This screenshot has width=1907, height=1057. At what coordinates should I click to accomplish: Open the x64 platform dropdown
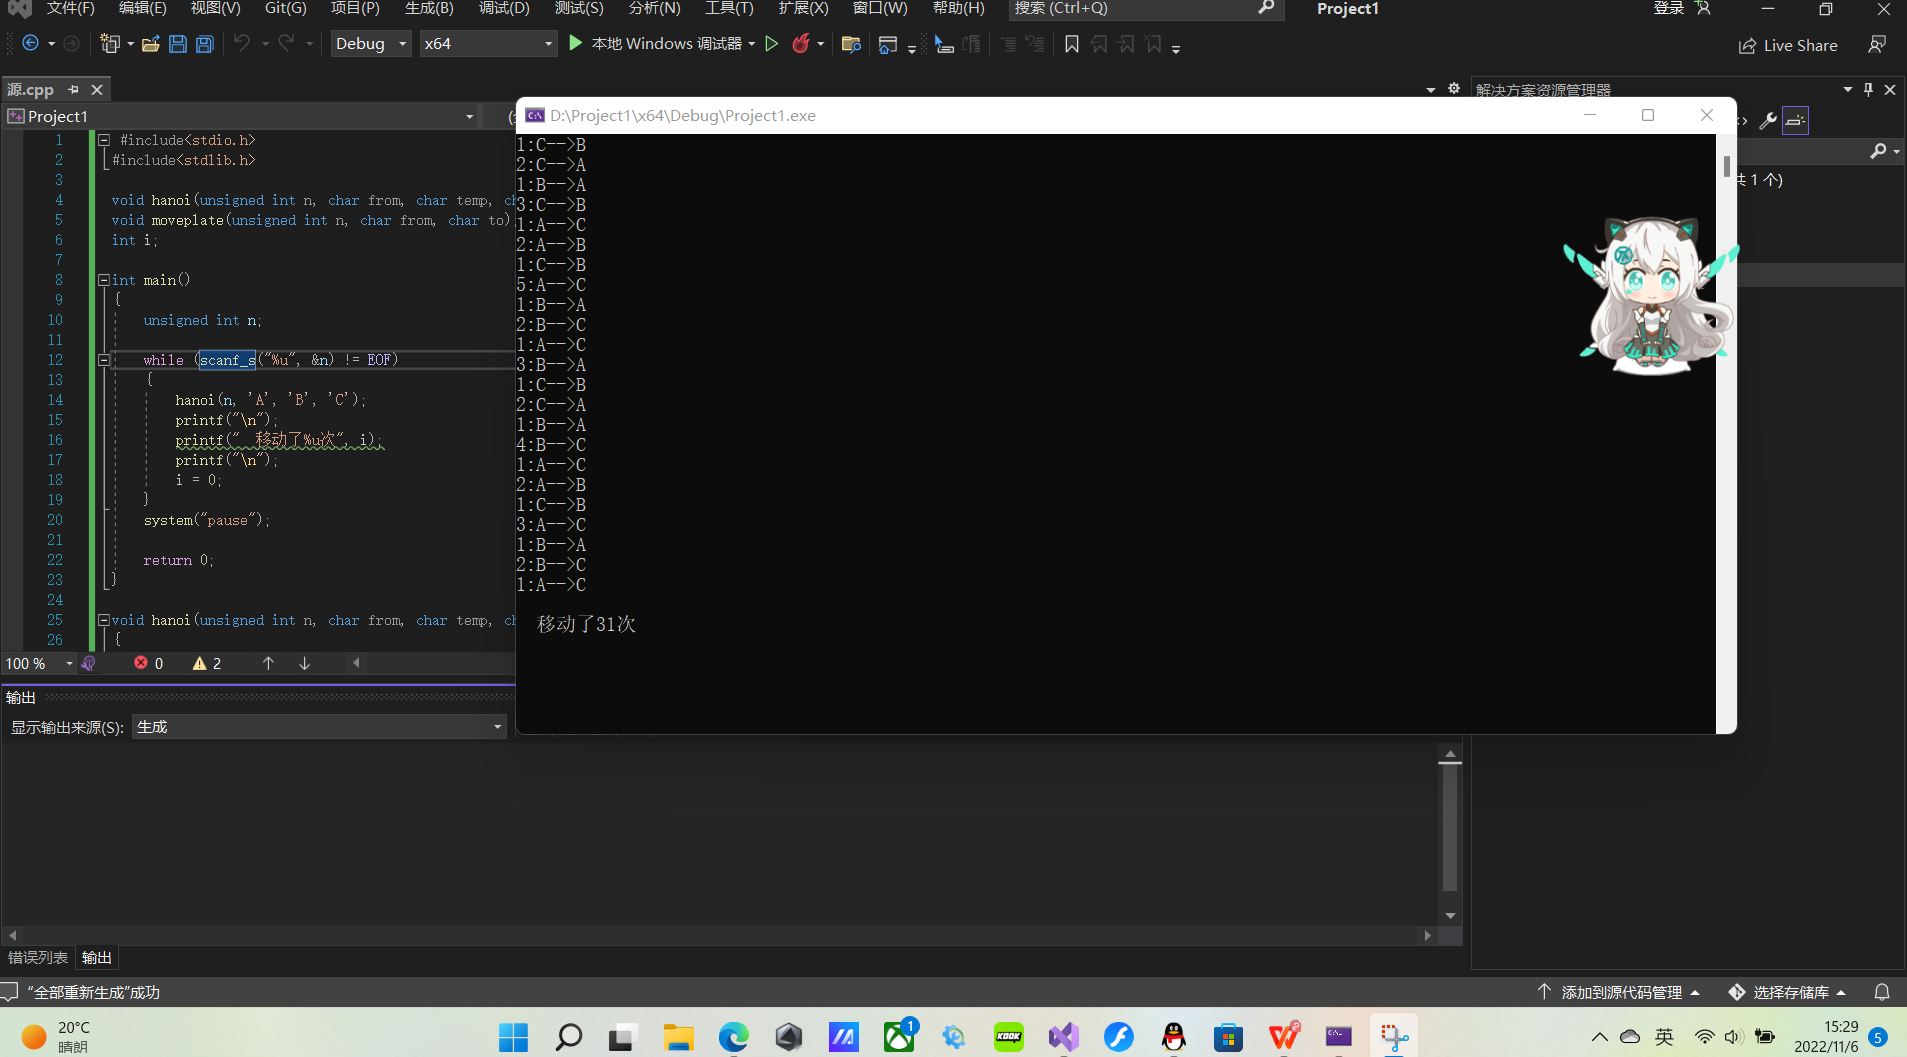[488, 44]
